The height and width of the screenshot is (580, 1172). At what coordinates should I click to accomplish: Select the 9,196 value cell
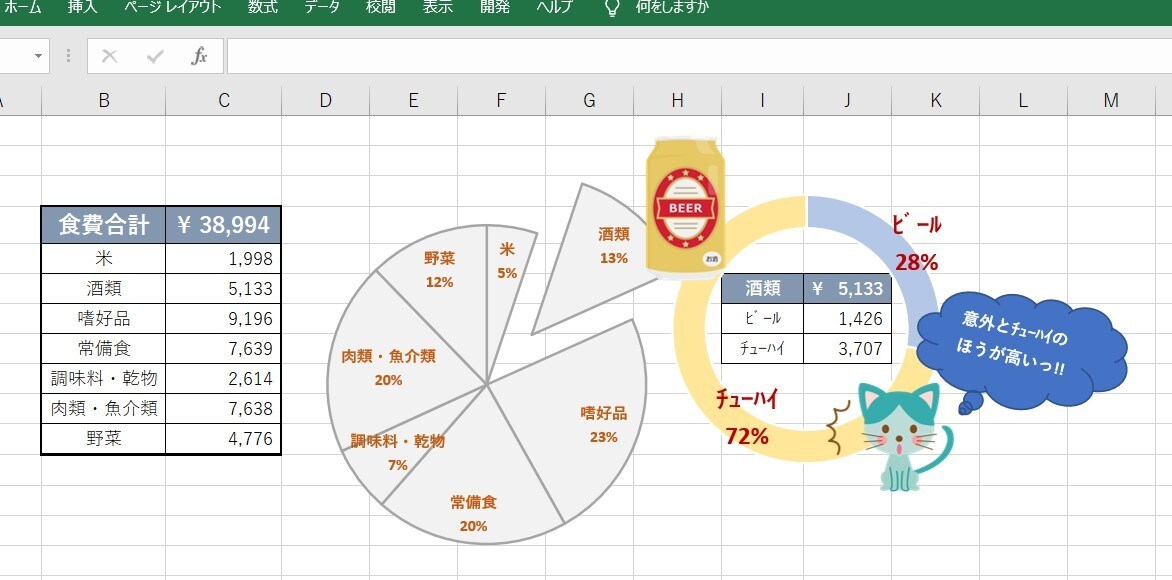coord(223,318)
